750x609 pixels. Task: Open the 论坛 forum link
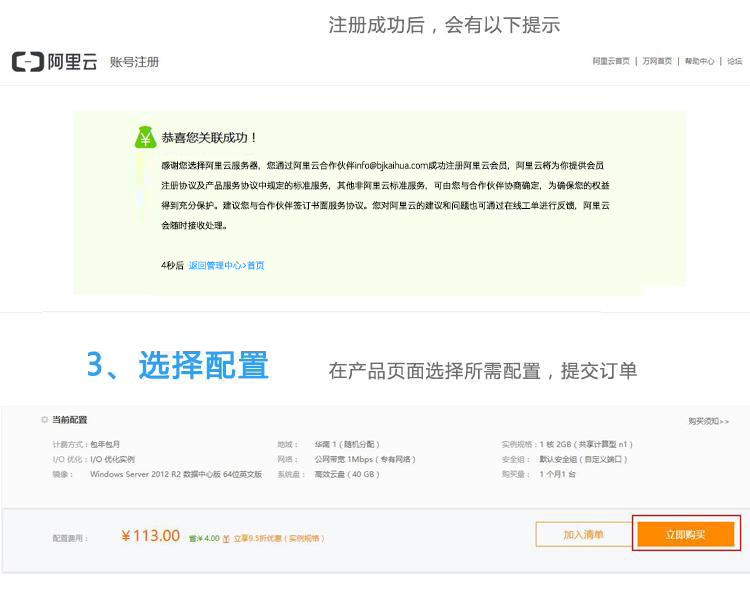click(x=734, y=61)
